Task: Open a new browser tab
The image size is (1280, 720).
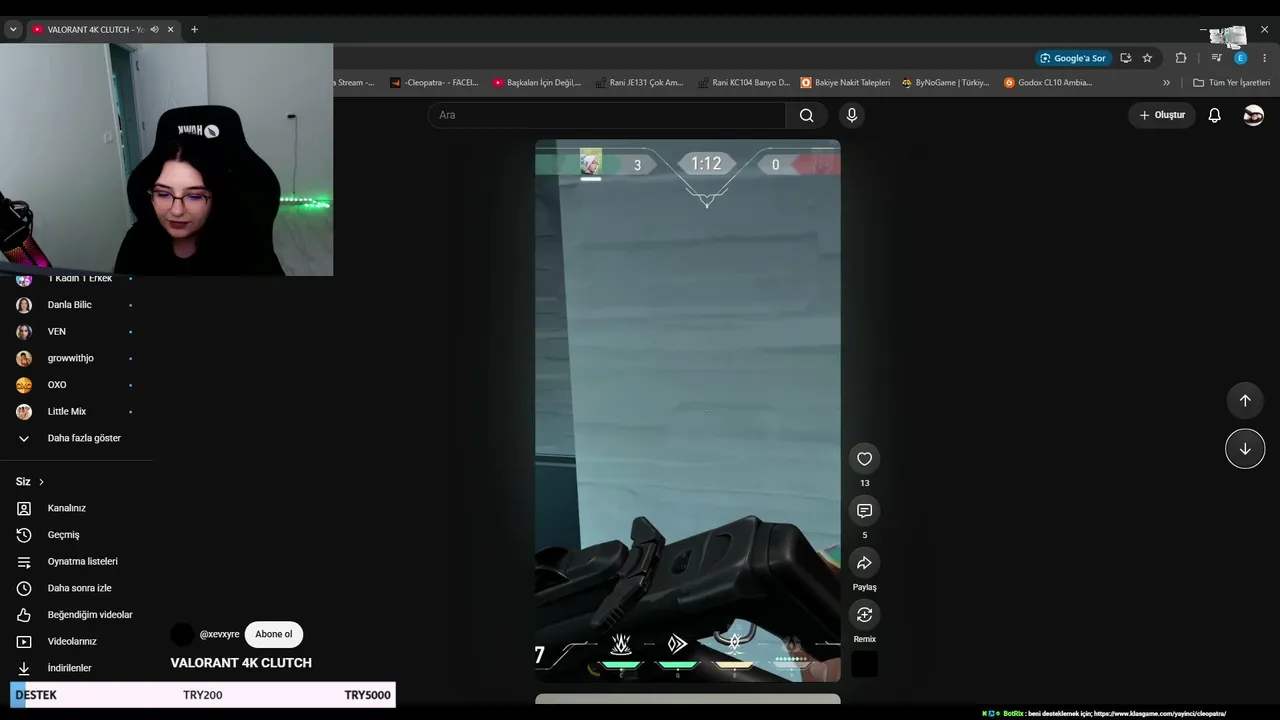Action: coord(194,30)
